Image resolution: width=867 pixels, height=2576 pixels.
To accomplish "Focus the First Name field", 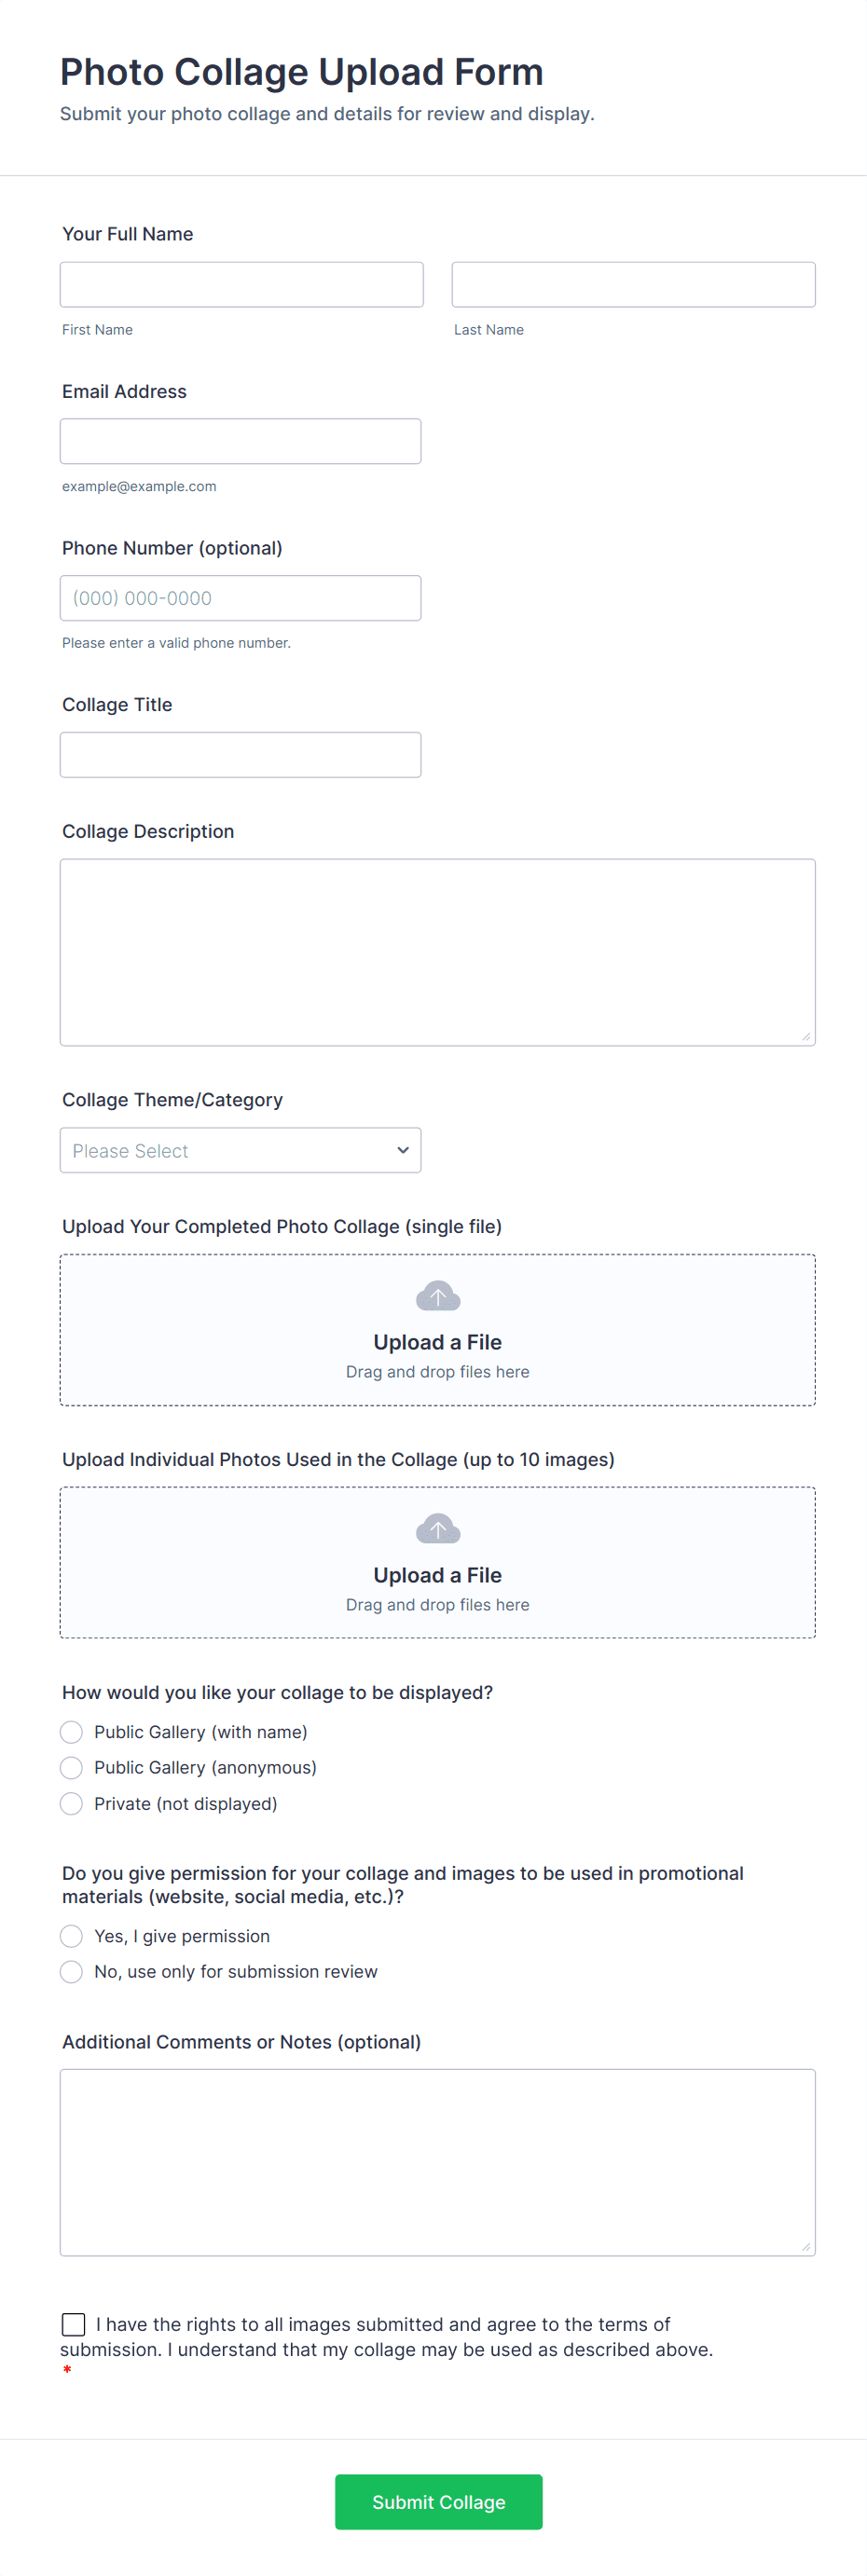I will (242, 285).
